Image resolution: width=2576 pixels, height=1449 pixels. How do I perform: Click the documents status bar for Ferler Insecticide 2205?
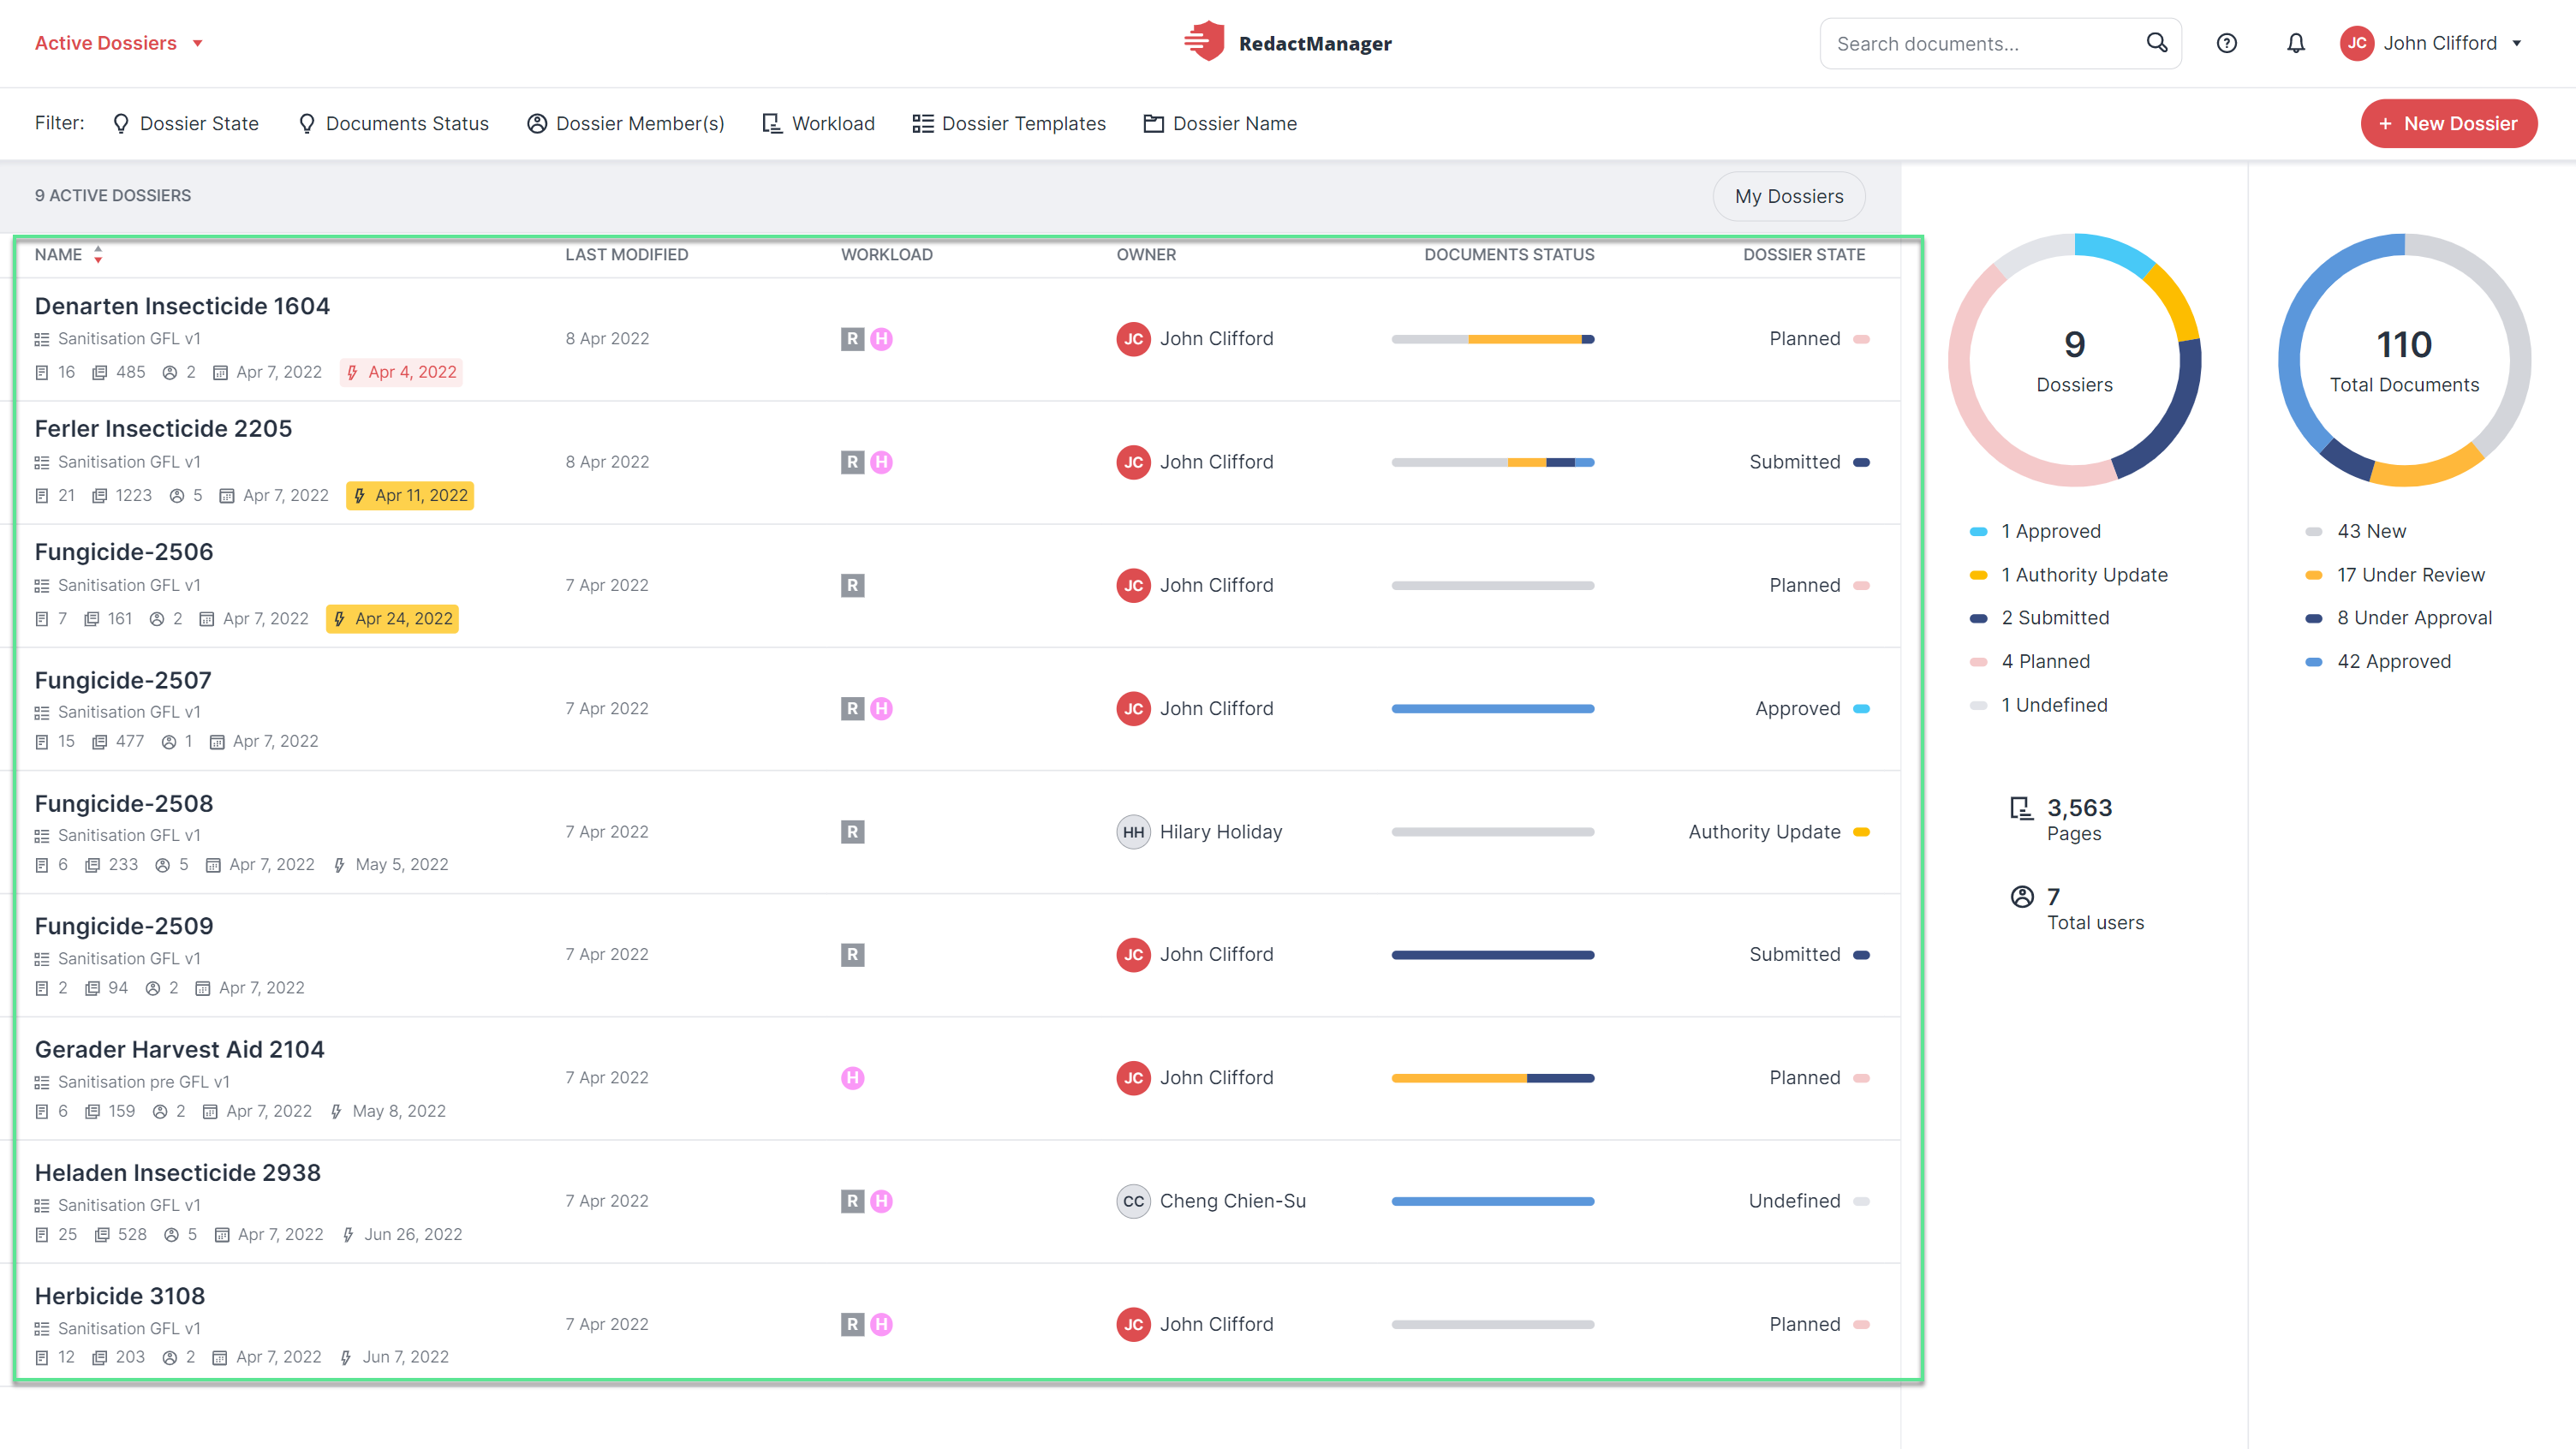[1493, 462]
